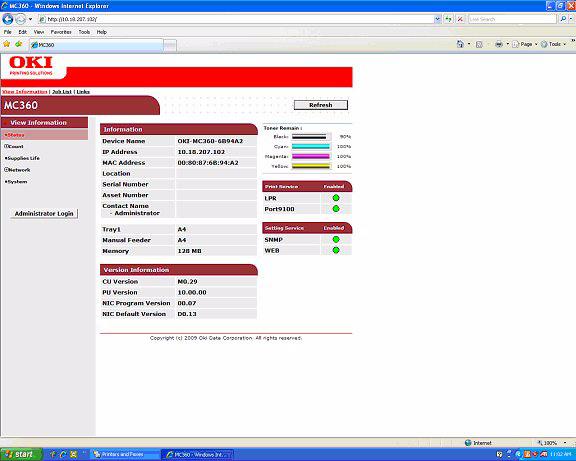Click the ATI system tray icon
Image resolution: width=576 pixels, height=461 pixels.
544,454
